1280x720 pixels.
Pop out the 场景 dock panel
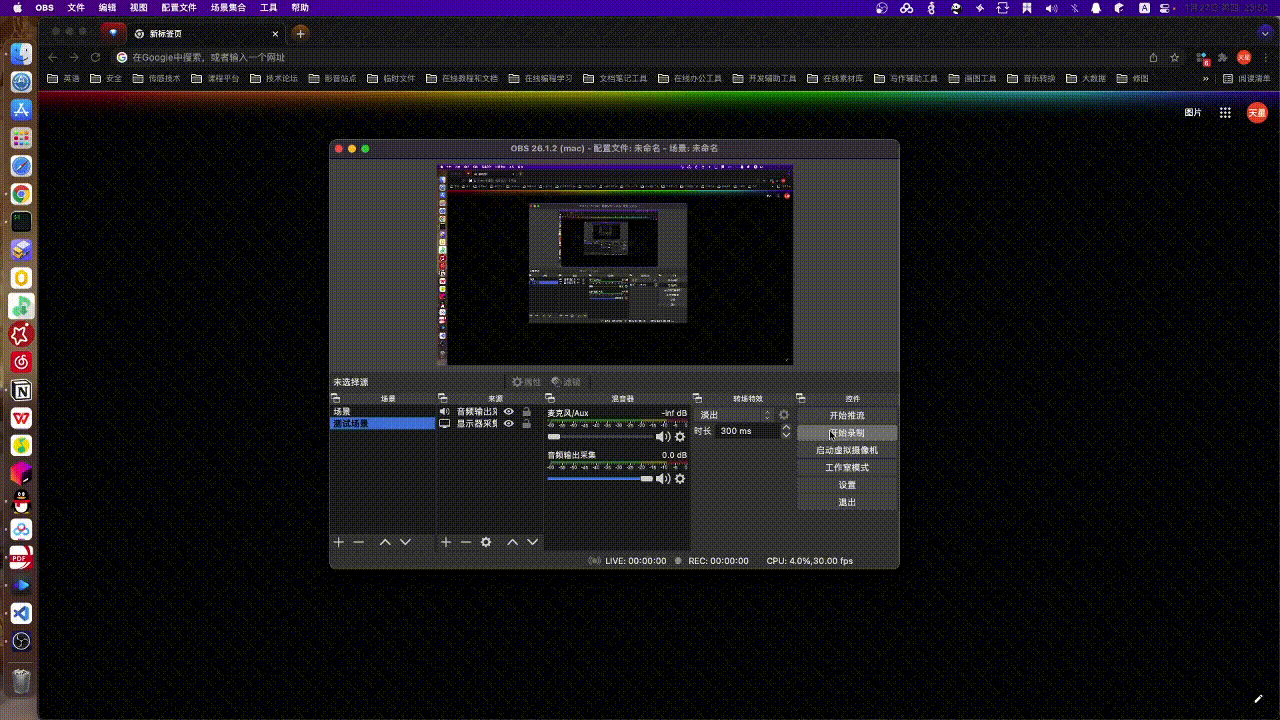335,398
